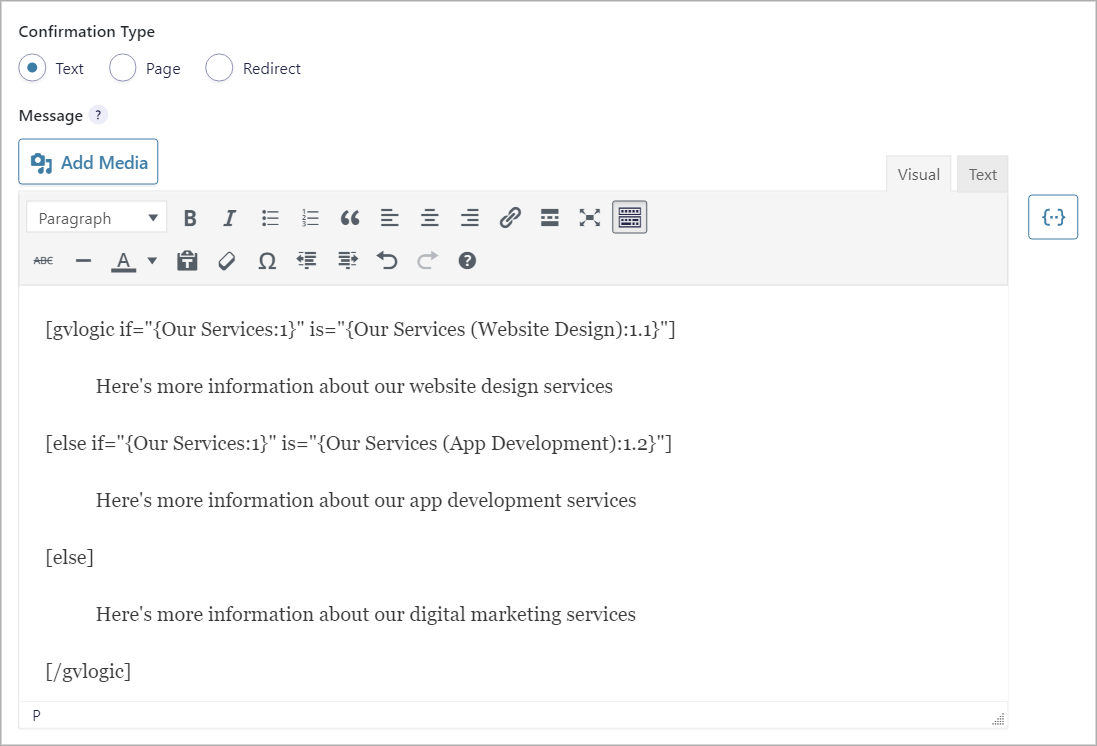The image size is (1097, 746).
Task: Apply blockquote formatting
Action: pos(350,218)
